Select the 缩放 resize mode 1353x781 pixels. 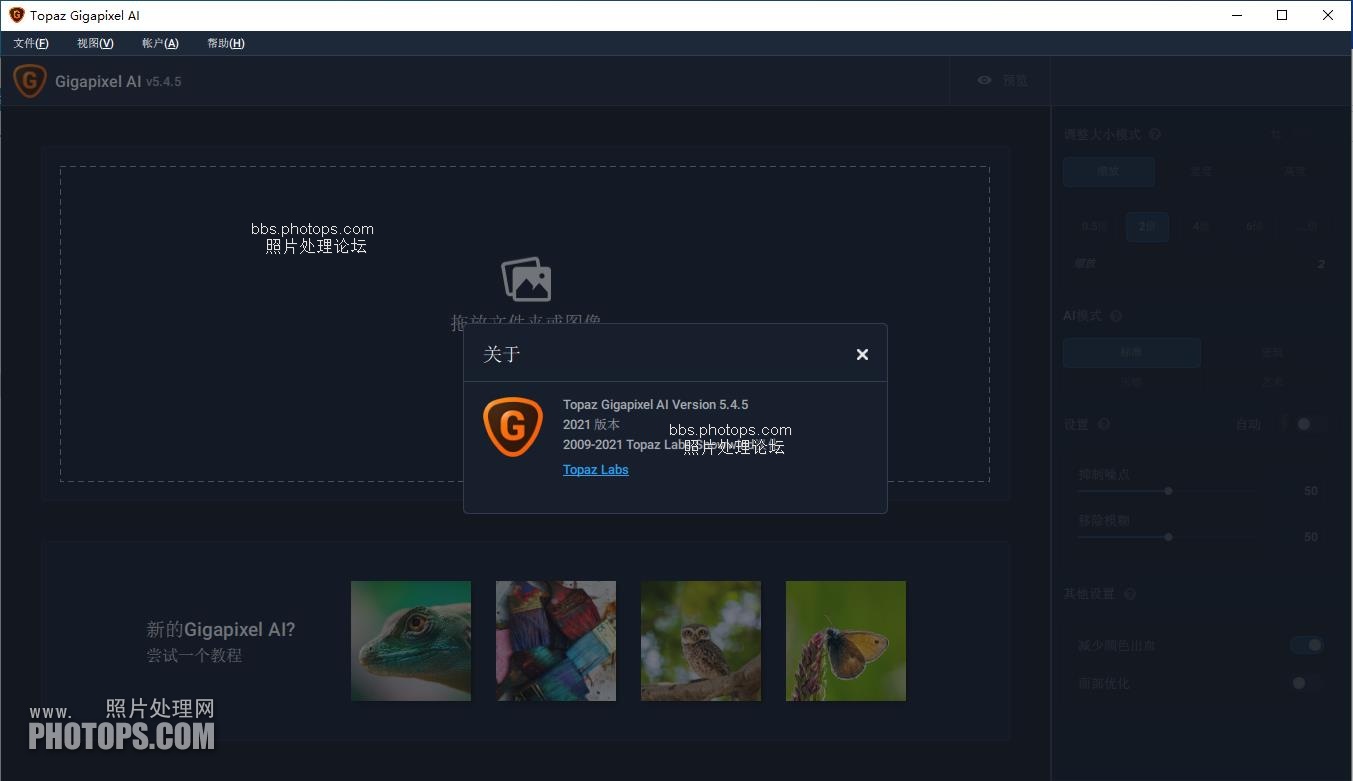(1109, 171)
